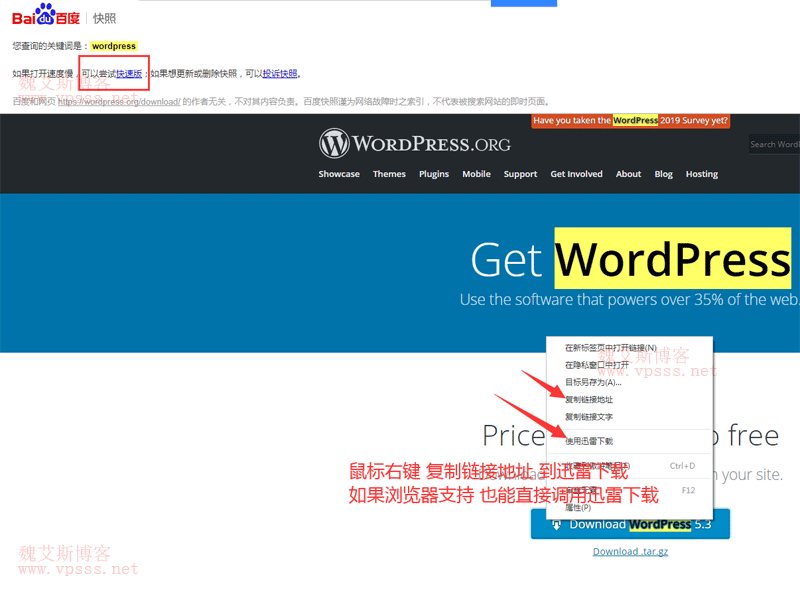Go to the Themes nav item

point(389,174)
